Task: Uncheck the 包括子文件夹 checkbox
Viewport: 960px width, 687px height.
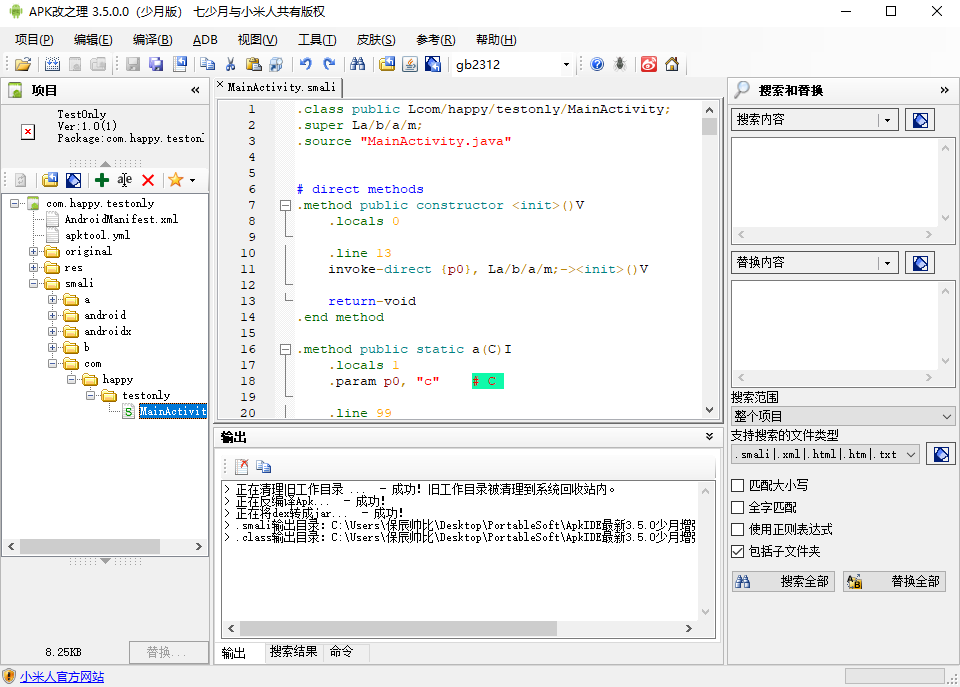Action: coord(738,552)
